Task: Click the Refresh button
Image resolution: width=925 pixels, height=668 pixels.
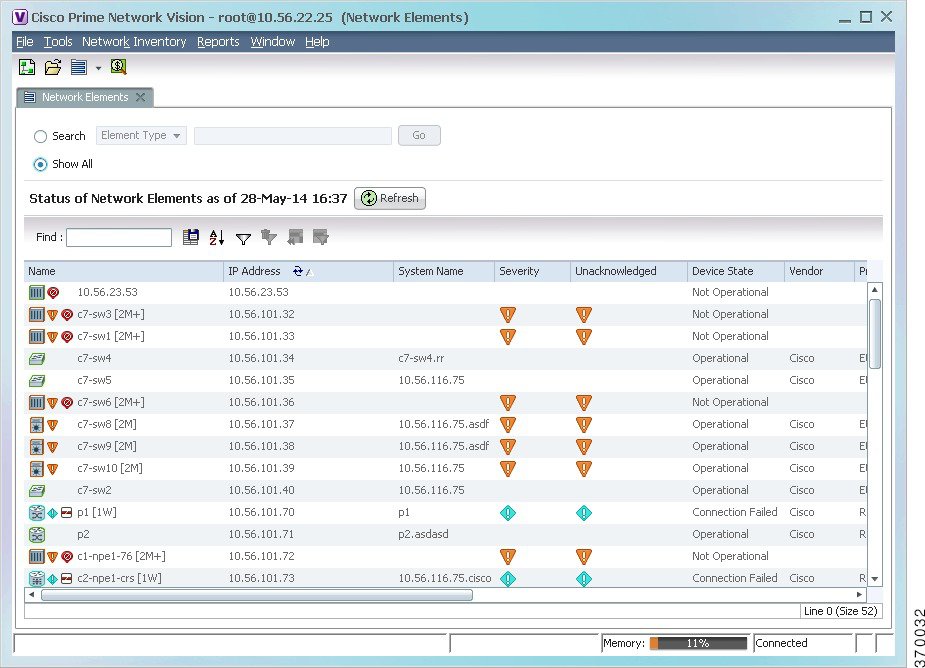Action: [x=390, y=198]
